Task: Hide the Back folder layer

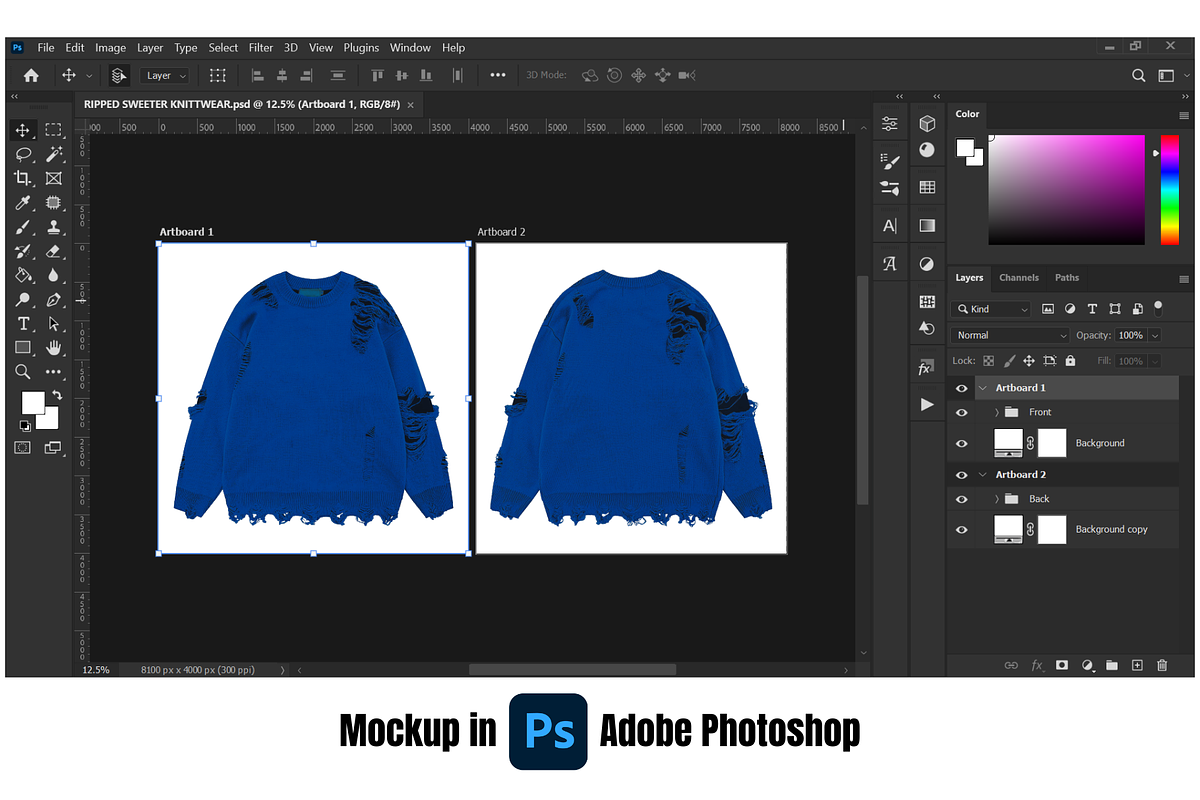Action: pyautogui.click(x=962, y=499)
